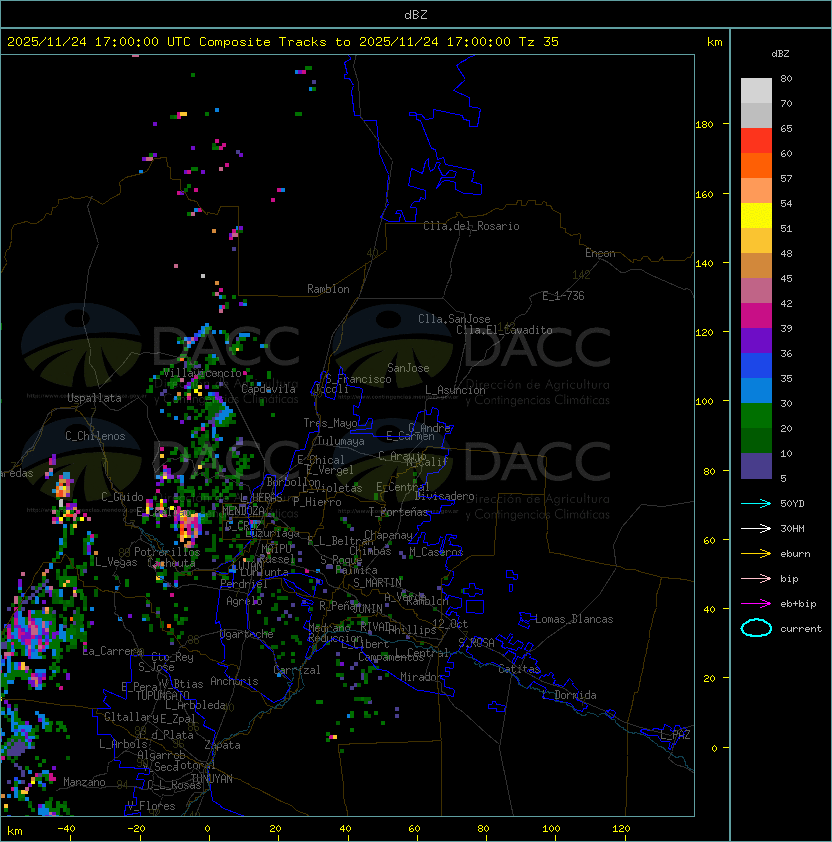Click the dBZ heading above color scale

click(780, 54)
